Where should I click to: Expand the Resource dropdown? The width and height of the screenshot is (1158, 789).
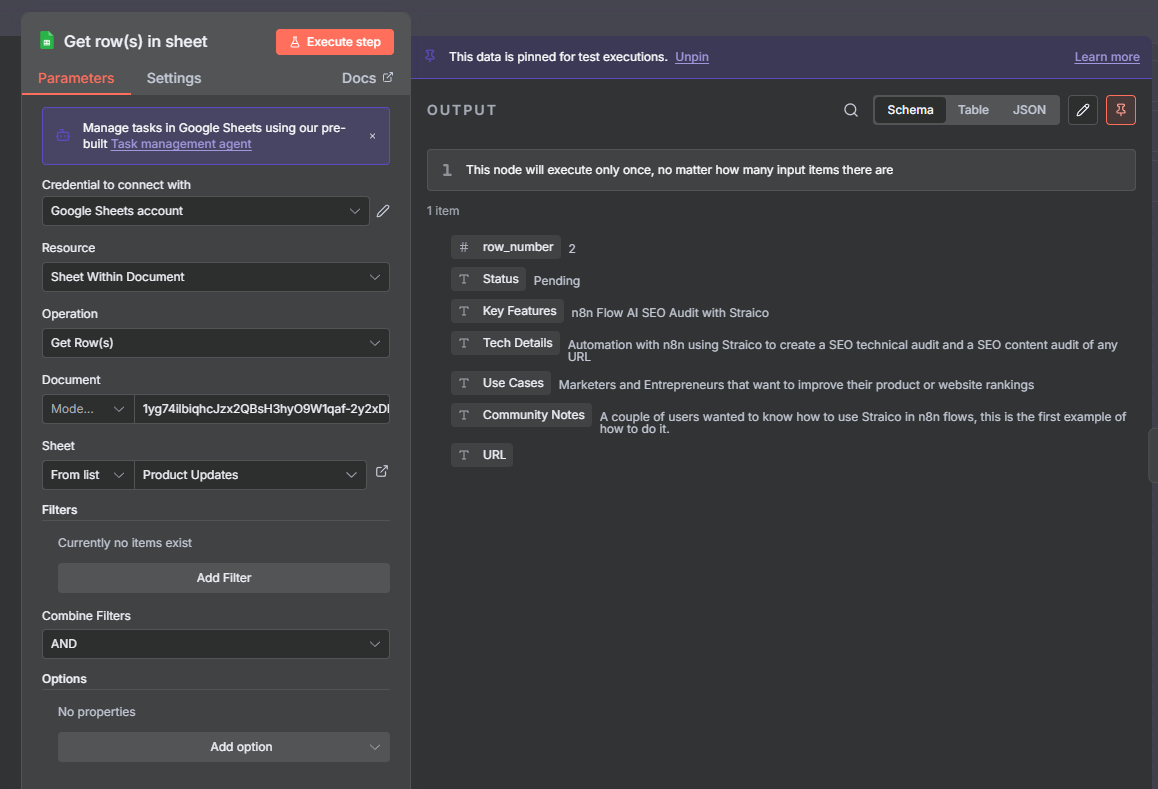pyautogui.click(x=215, y=277)
